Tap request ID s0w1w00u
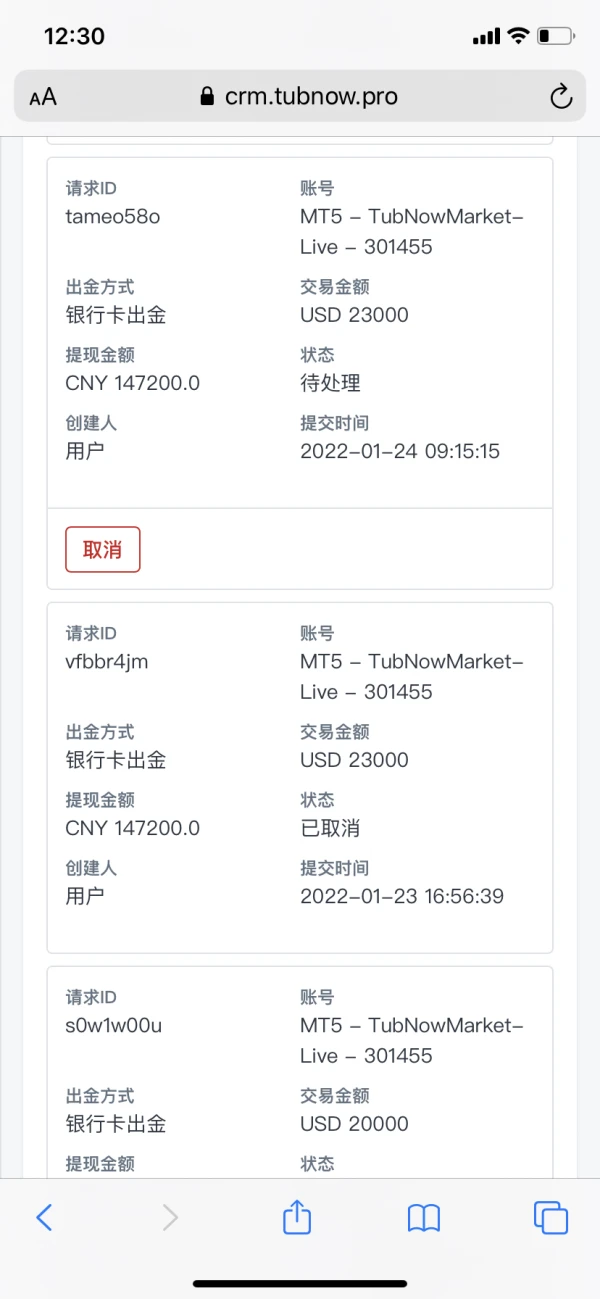Image resolution: width=600 pixels, height=1299 pixels. [113, 1026]
